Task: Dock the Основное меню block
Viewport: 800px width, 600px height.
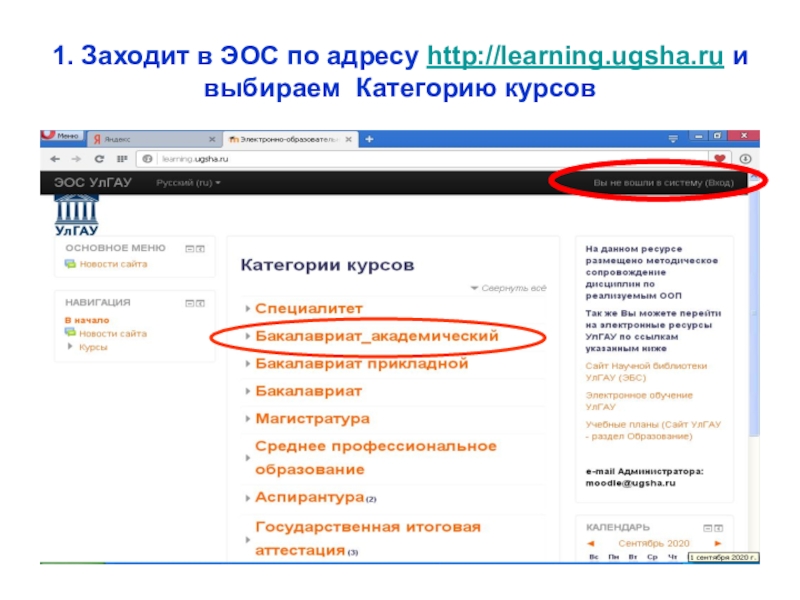Action: [x=201, y=249]
